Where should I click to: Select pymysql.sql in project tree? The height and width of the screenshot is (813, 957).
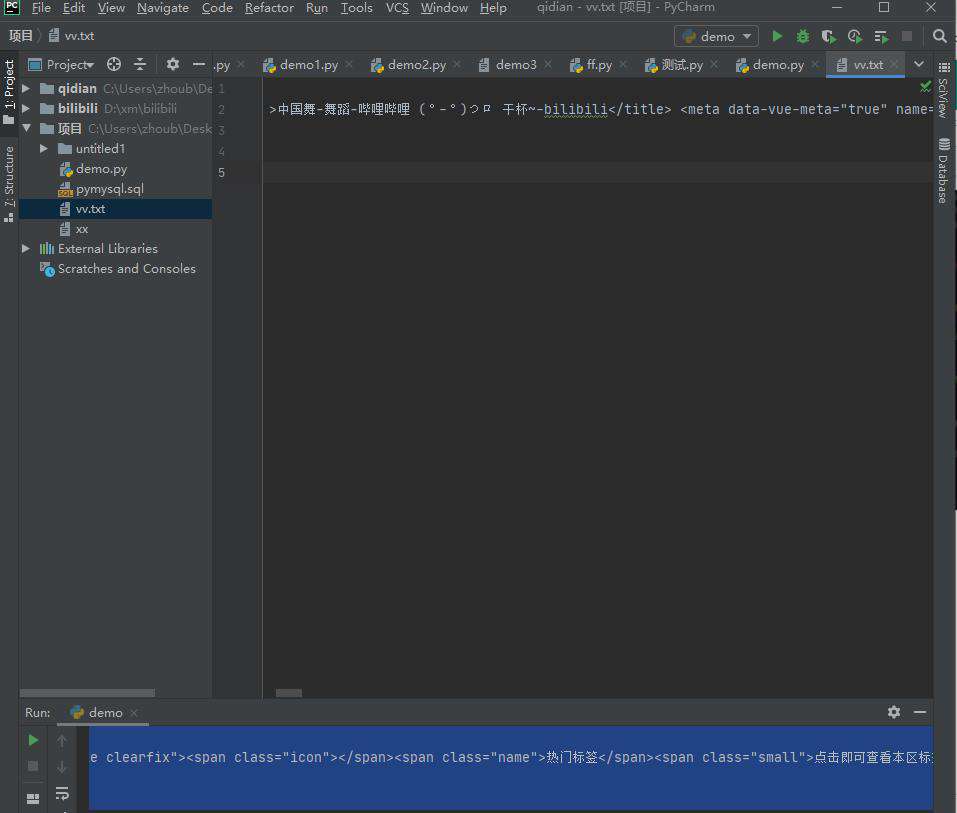click(109, 189)
